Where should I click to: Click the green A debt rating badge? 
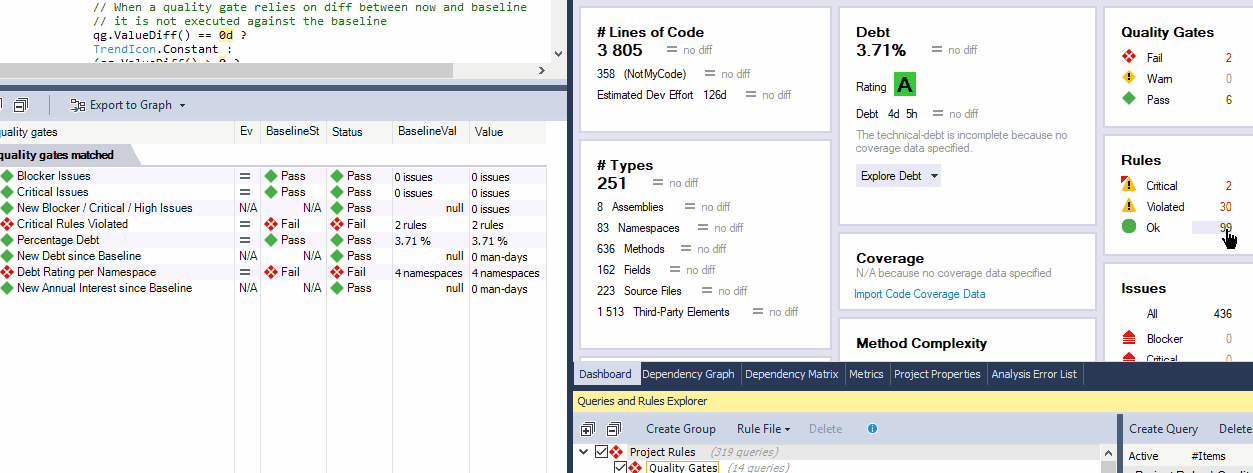905,85
